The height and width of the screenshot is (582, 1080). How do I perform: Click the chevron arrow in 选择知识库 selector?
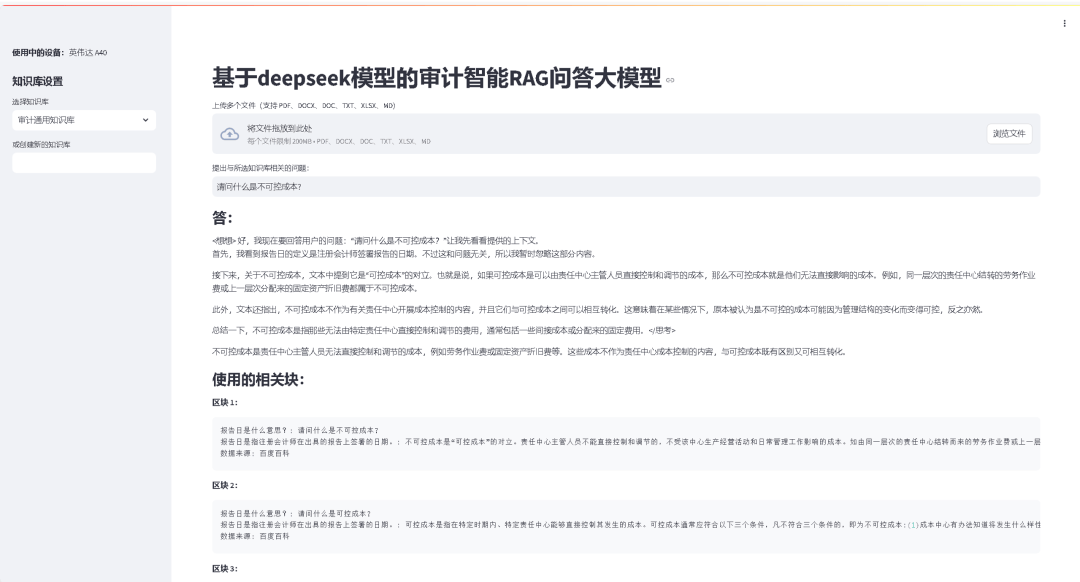pos(147,120)
